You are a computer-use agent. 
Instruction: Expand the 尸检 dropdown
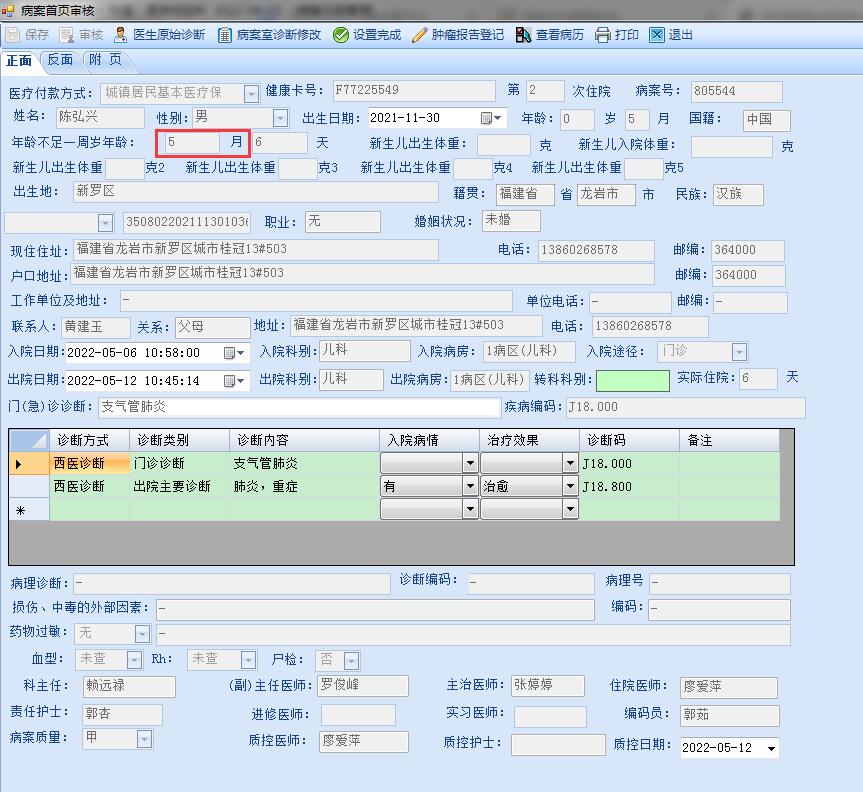351,660
